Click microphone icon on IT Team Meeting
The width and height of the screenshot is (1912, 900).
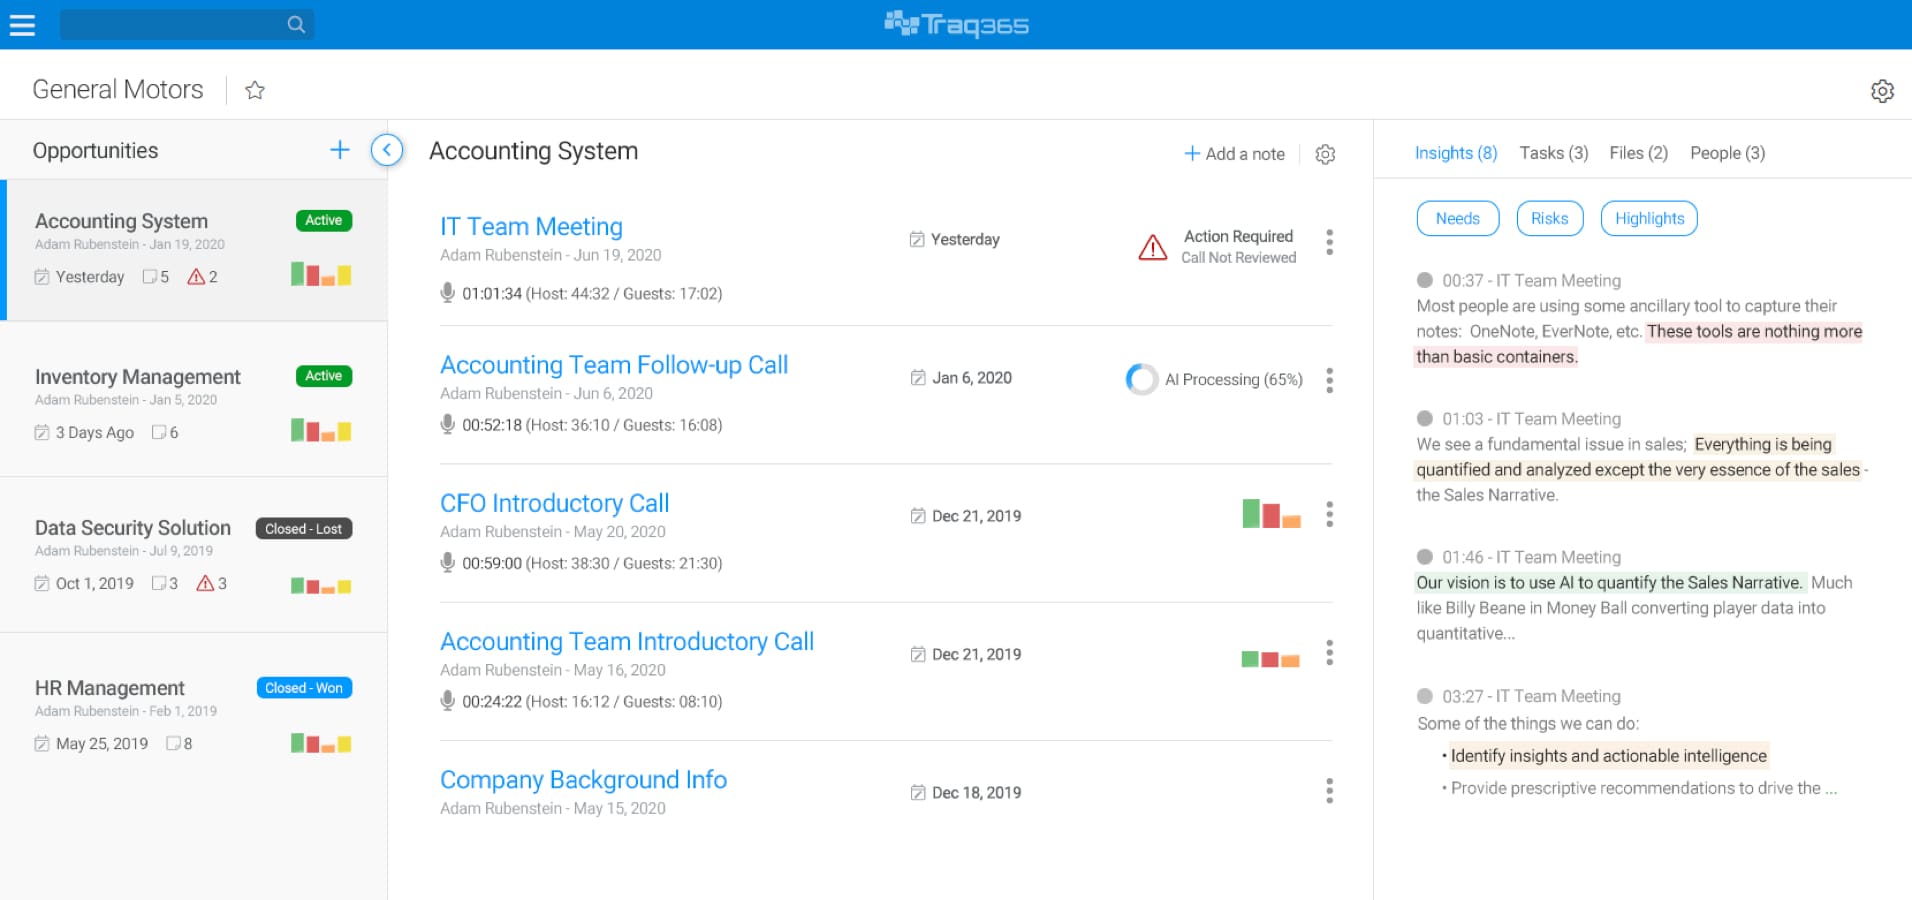click(447, 292)
